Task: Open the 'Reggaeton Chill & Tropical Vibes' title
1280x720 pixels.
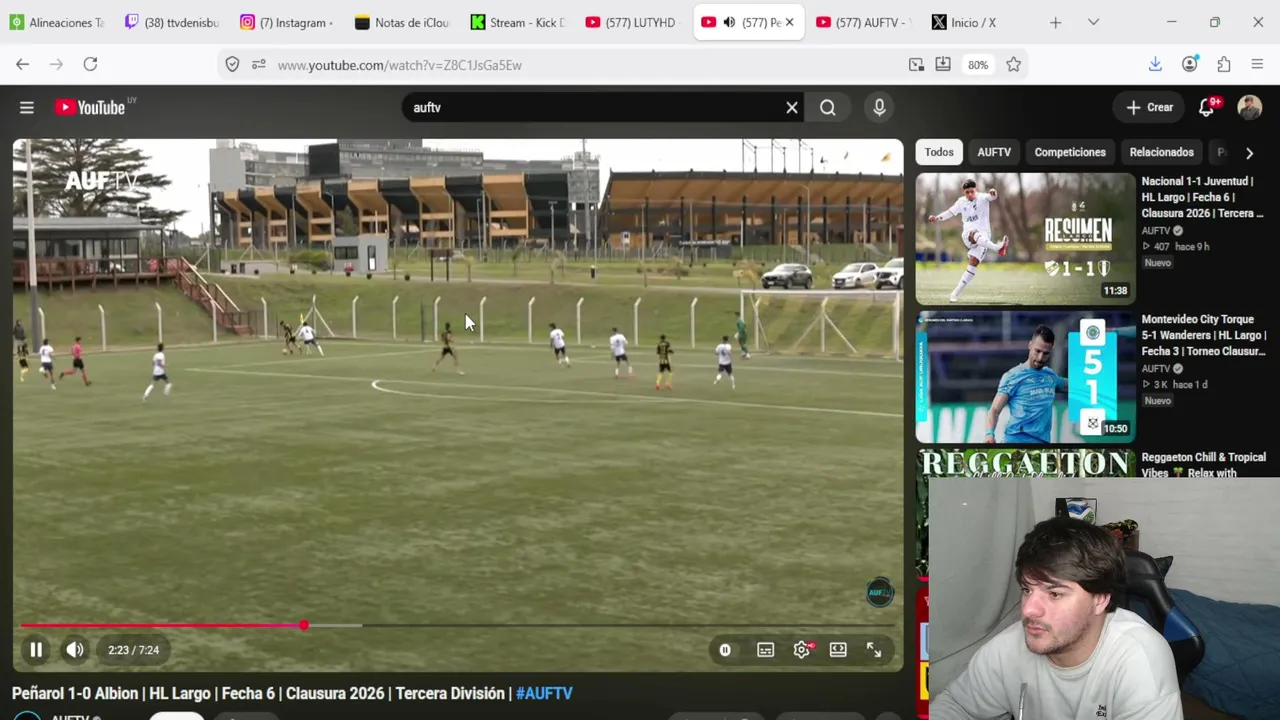Action: [1204, 465]
